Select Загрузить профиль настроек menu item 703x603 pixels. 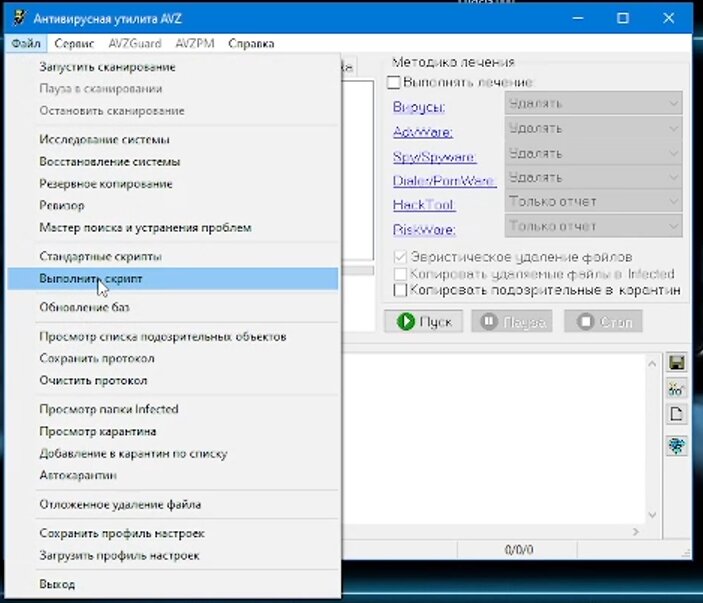coord(173,556)
